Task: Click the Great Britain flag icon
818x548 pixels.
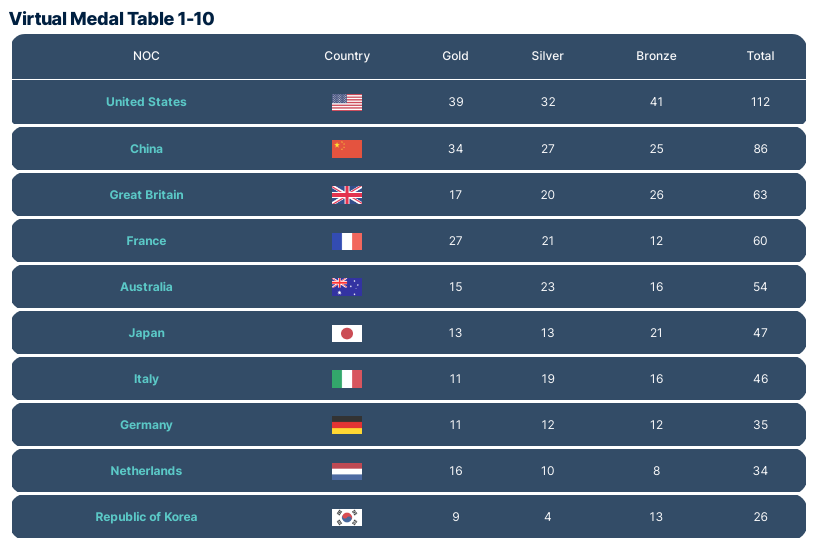Action: coord(347,195)
